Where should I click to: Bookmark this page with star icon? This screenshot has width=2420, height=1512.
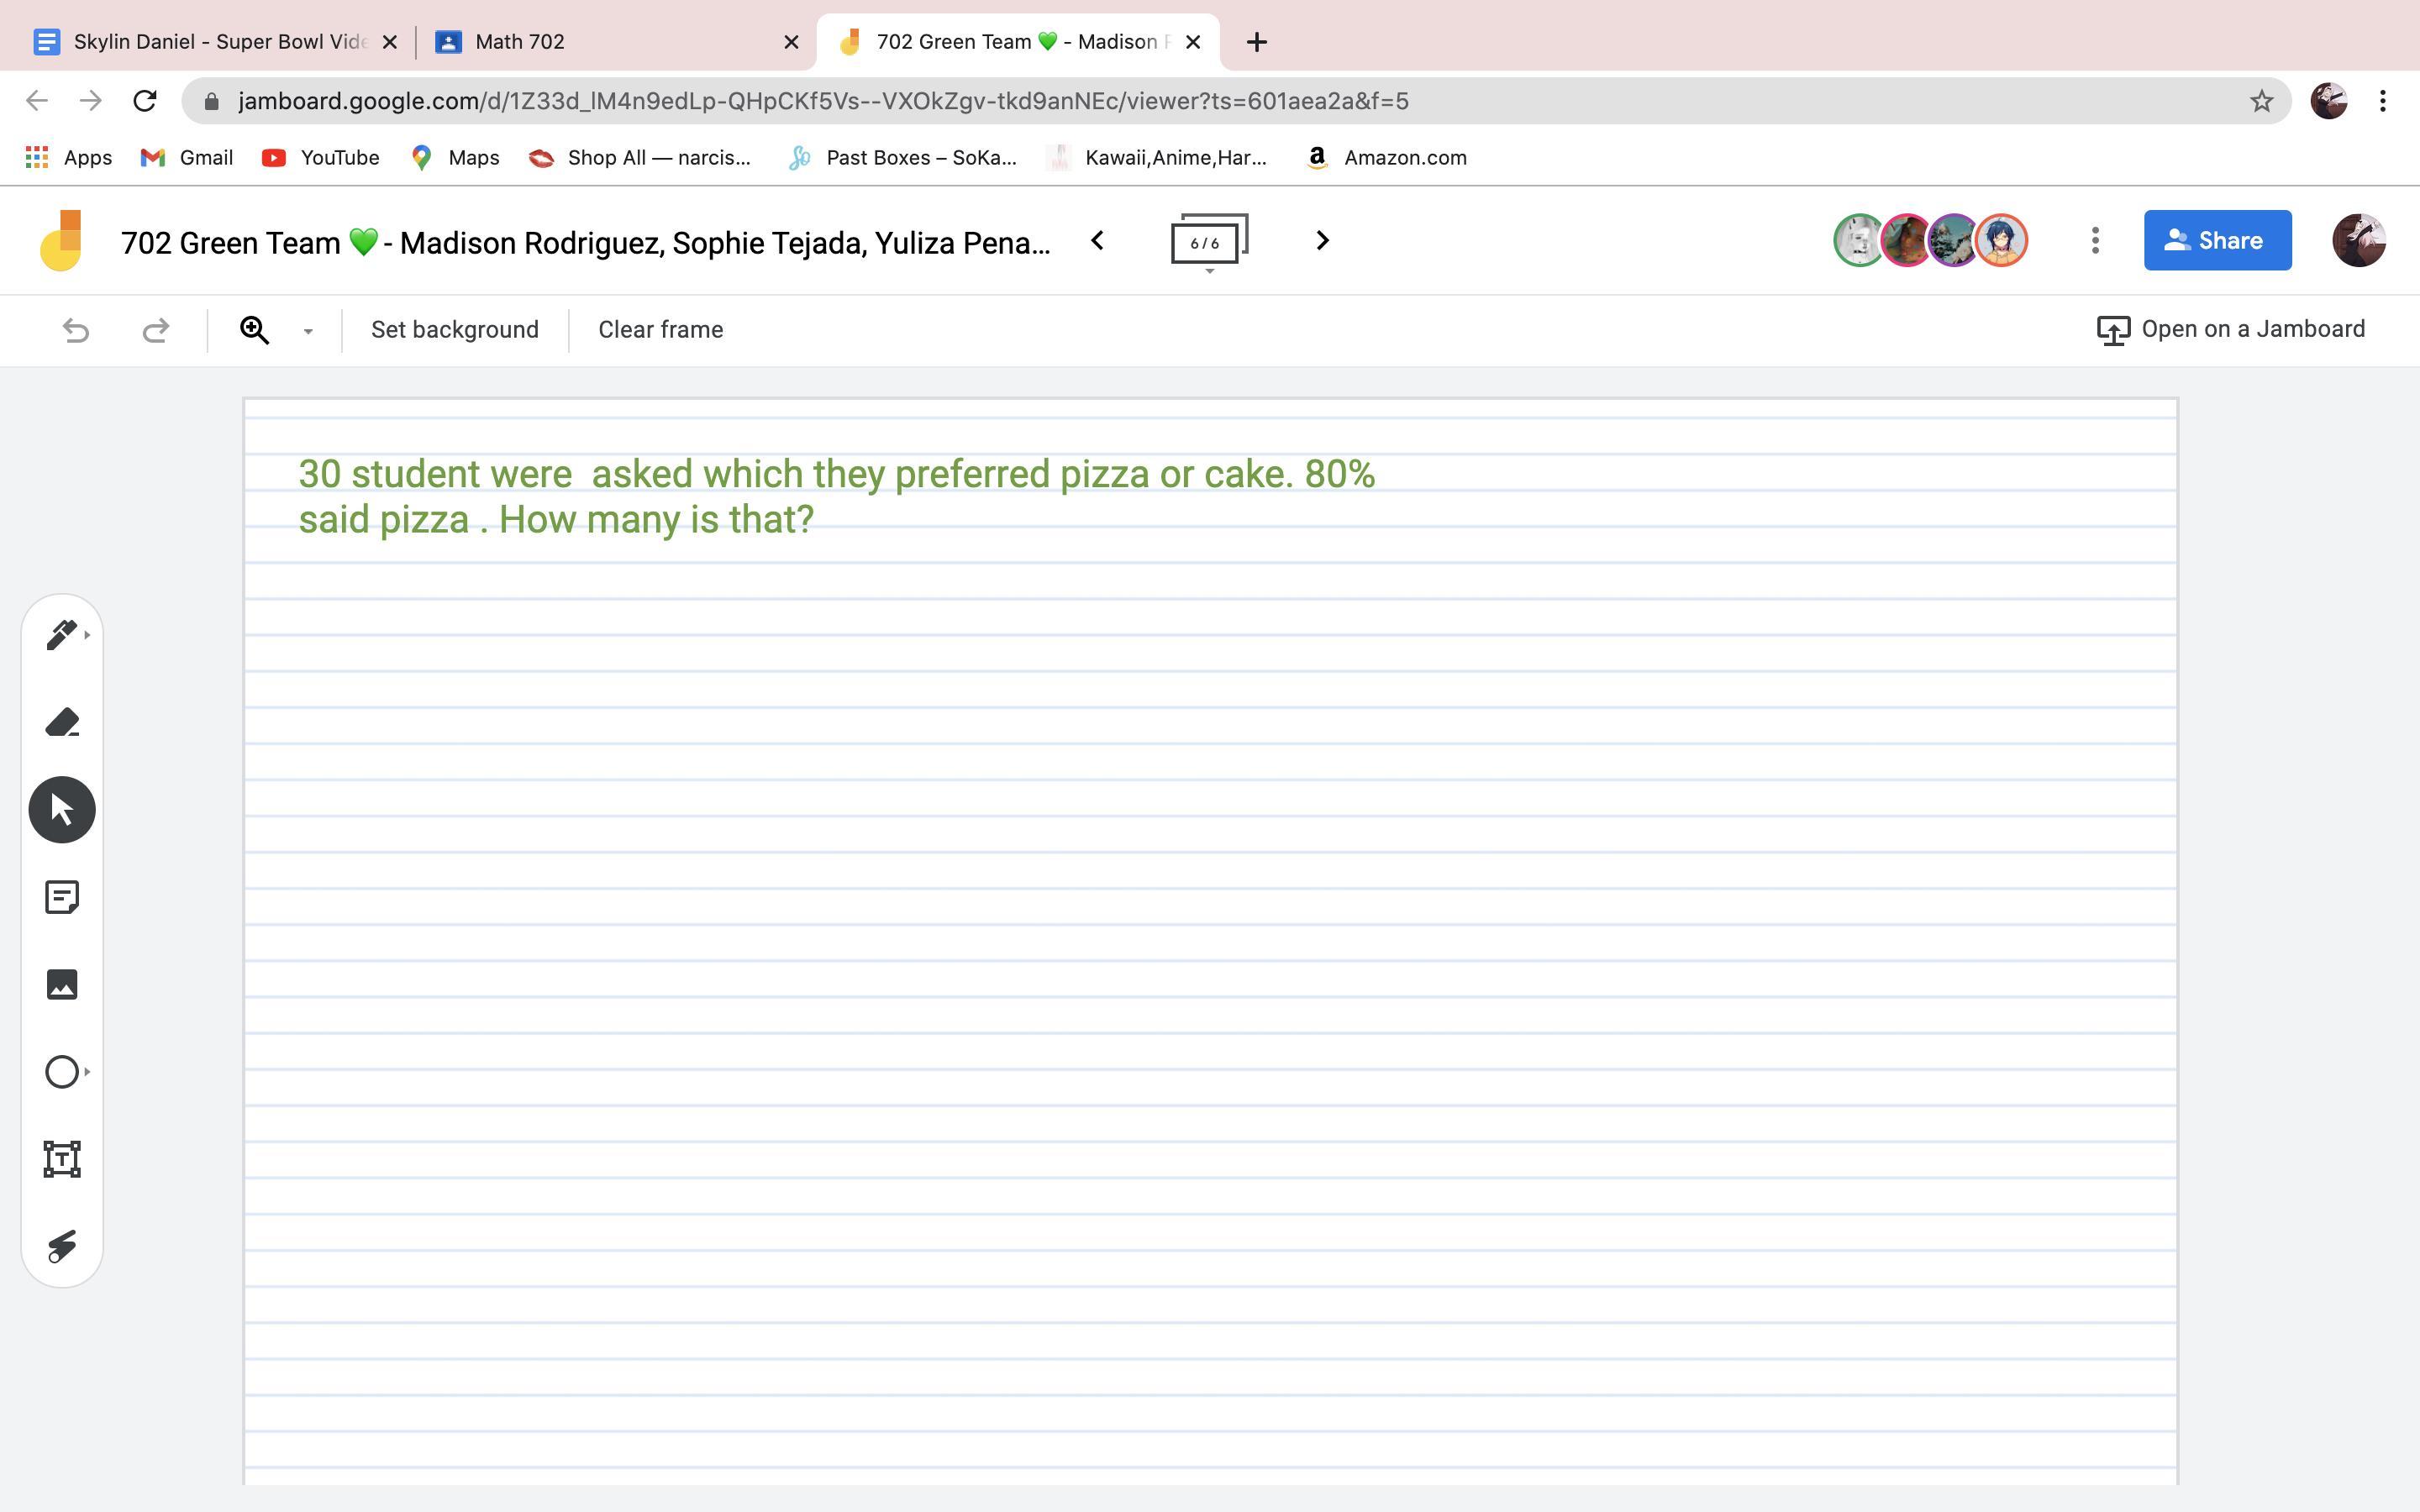coord(2261,101)
